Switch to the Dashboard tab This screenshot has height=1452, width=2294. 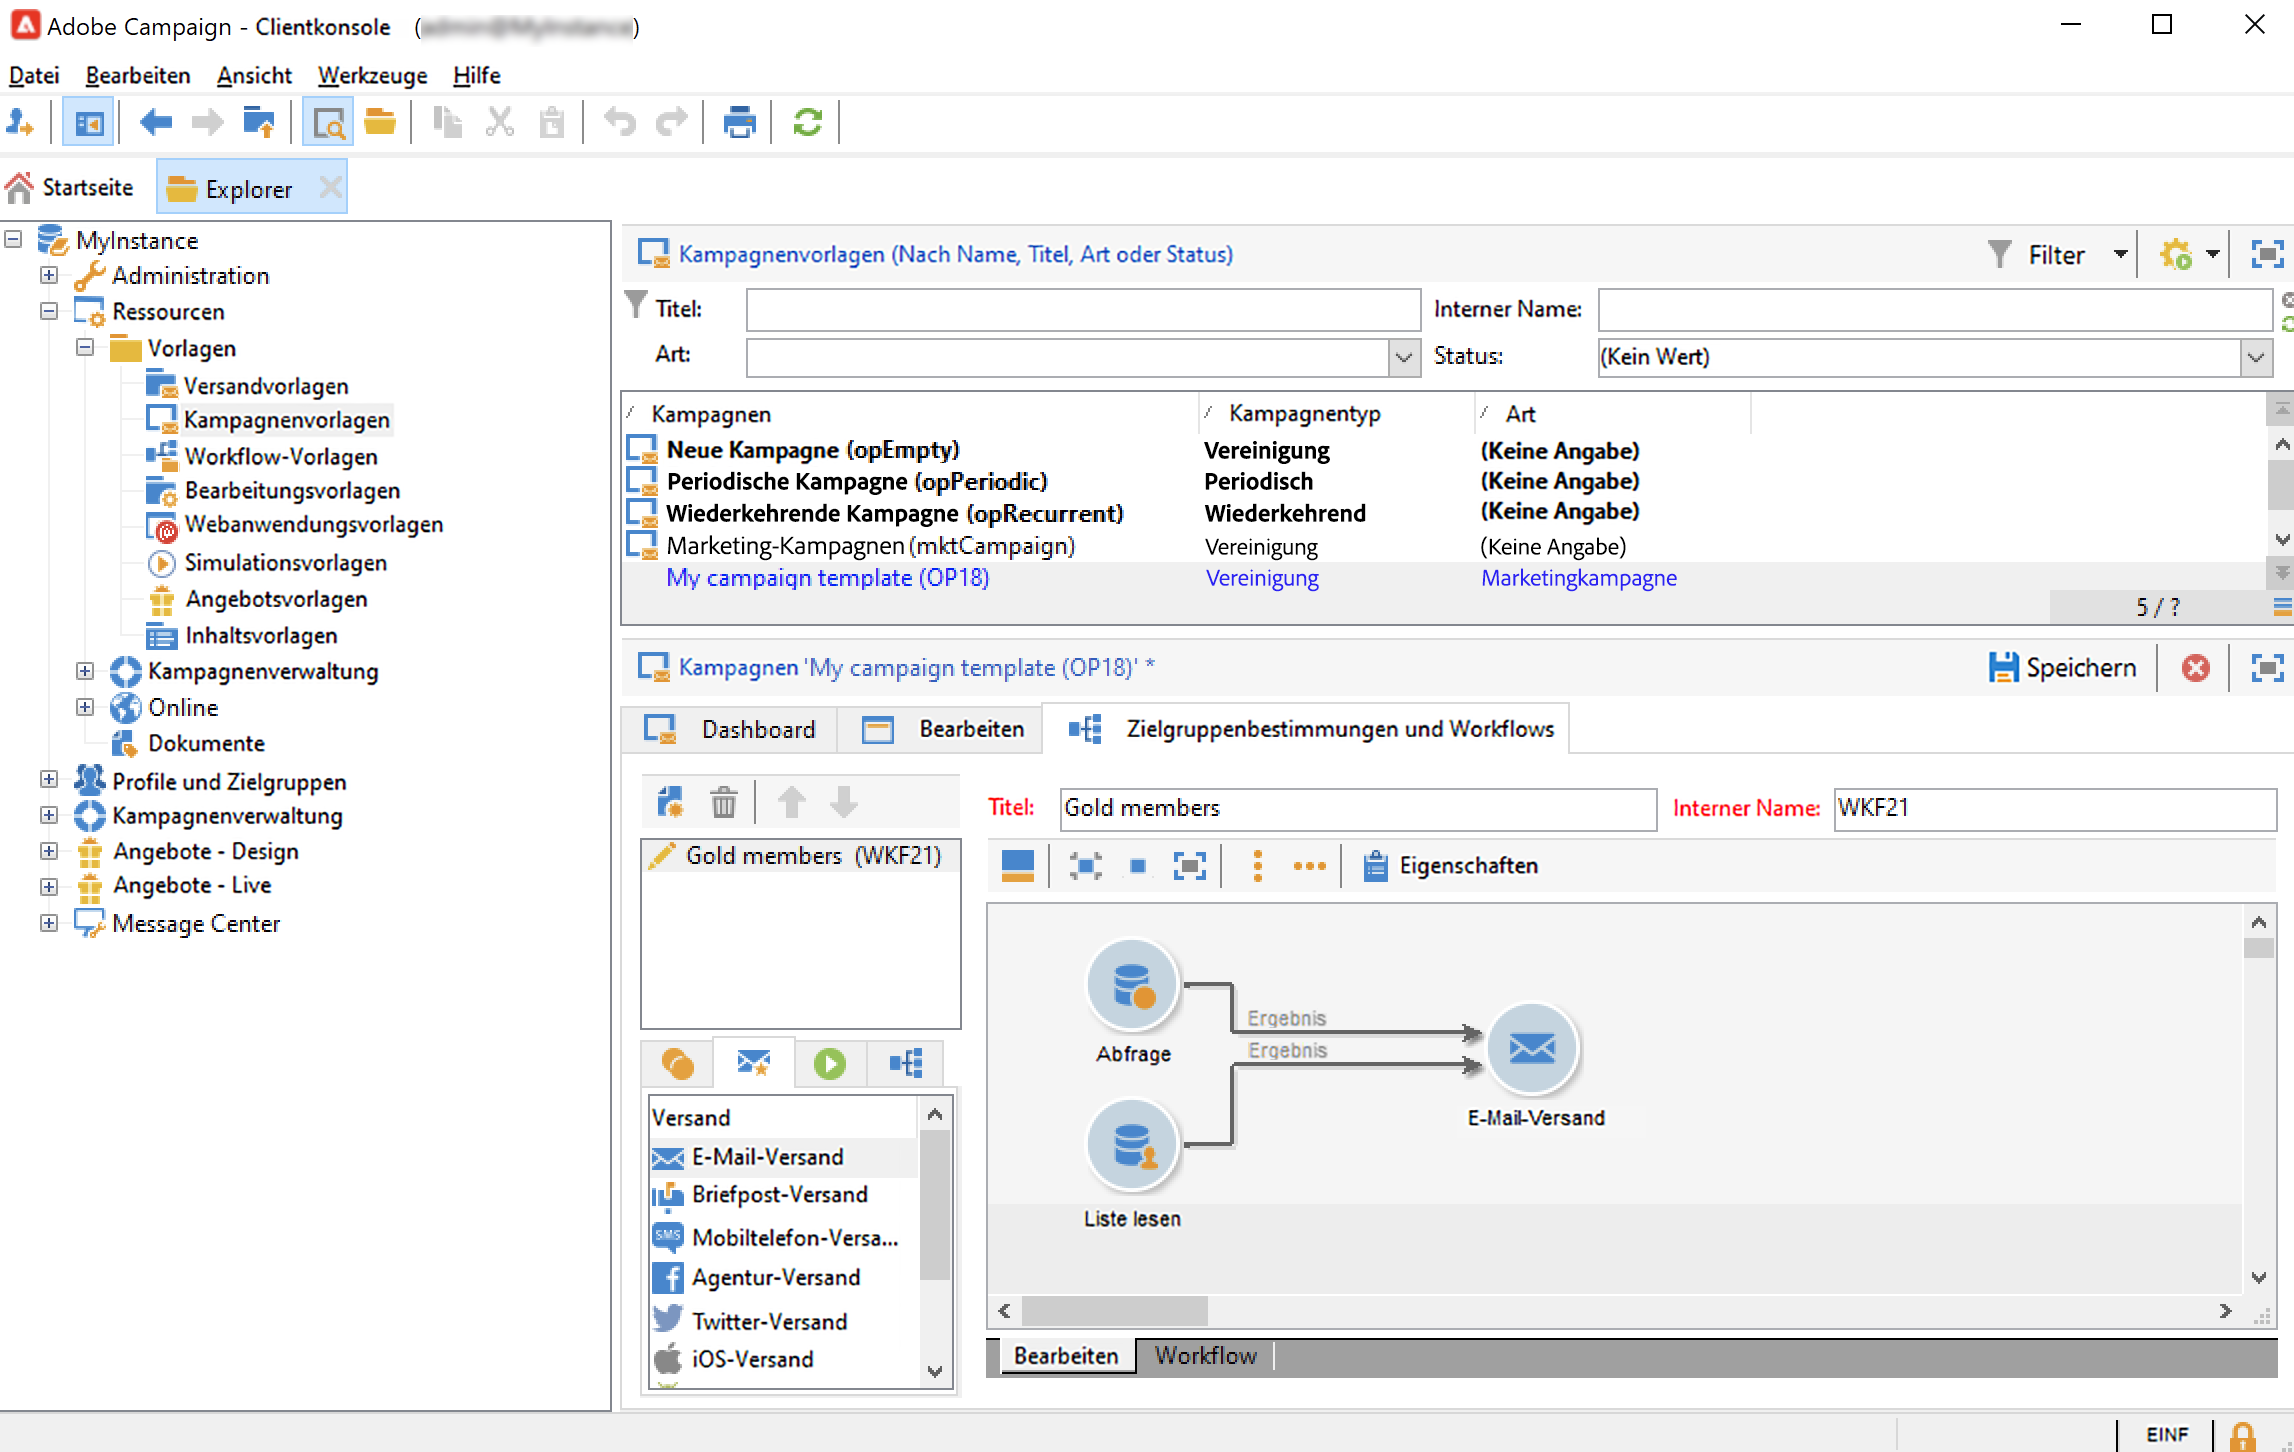tap(731, 729)
